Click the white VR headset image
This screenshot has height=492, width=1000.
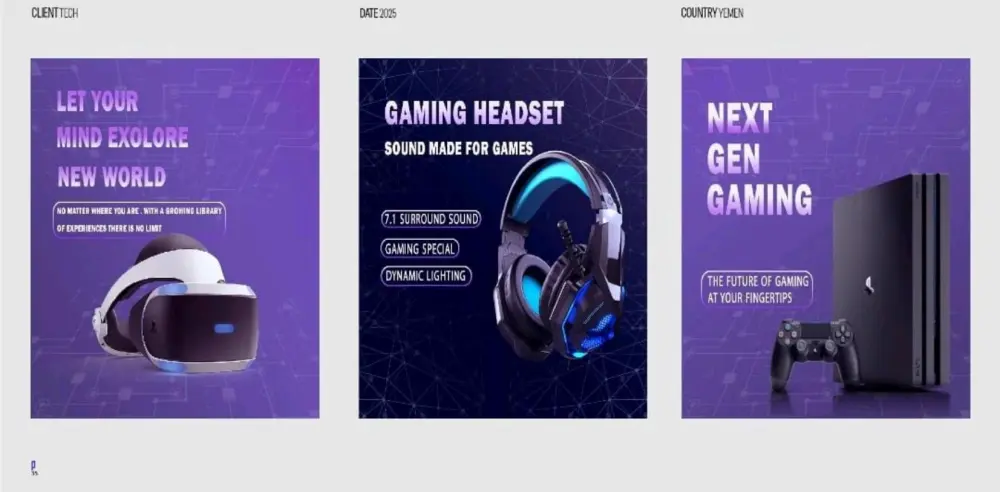(175, 304)
